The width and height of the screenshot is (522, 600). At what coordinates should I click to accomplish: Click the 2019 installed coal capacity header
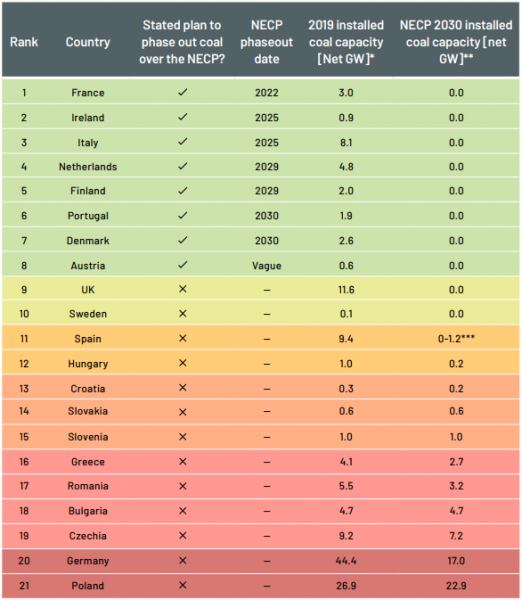(x=346, y=42)
